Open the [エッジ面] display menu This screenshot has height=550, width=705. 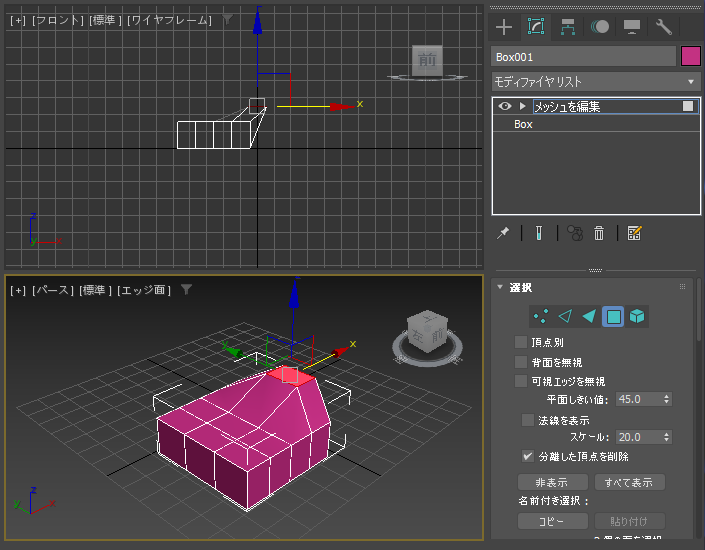click(144, 291)
